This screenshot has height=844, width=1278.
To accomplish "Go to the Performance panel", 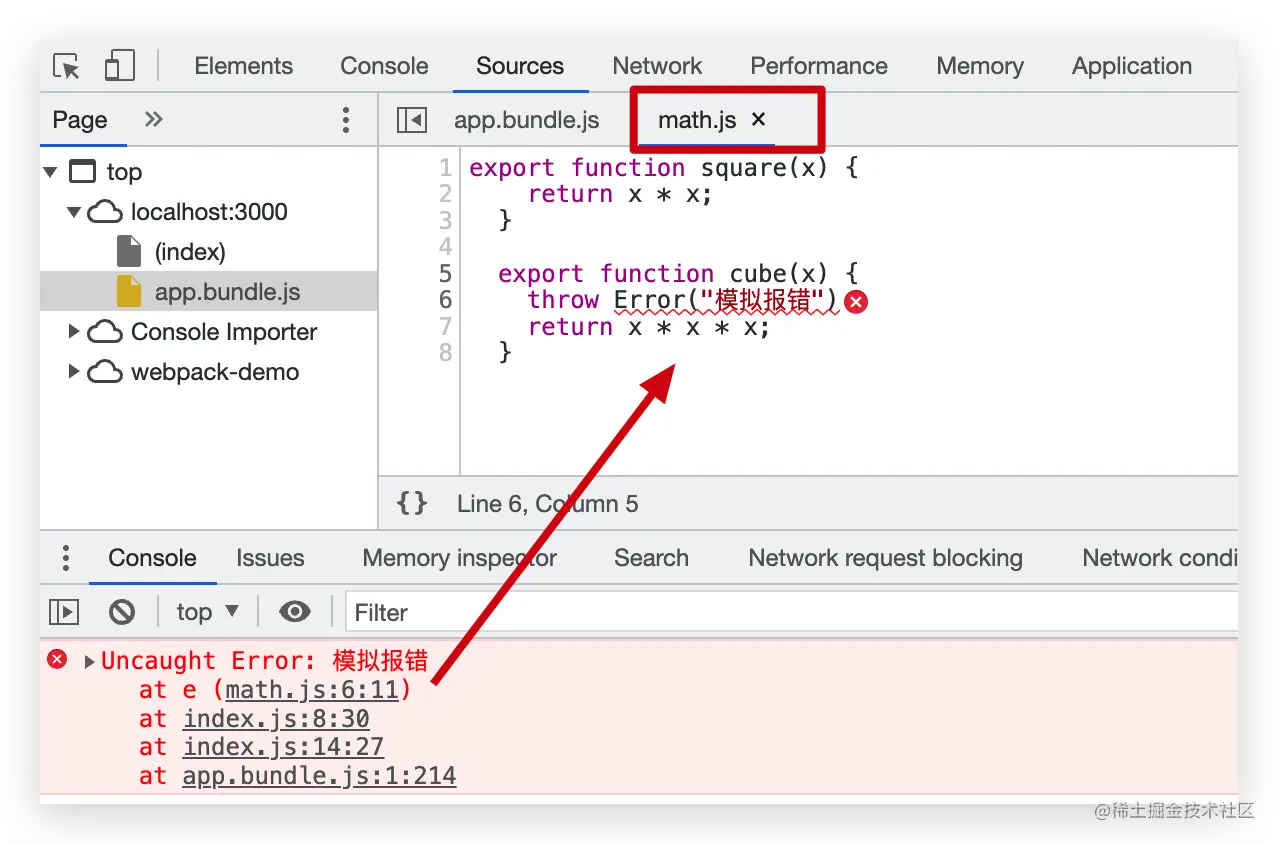I will (819, 66).
